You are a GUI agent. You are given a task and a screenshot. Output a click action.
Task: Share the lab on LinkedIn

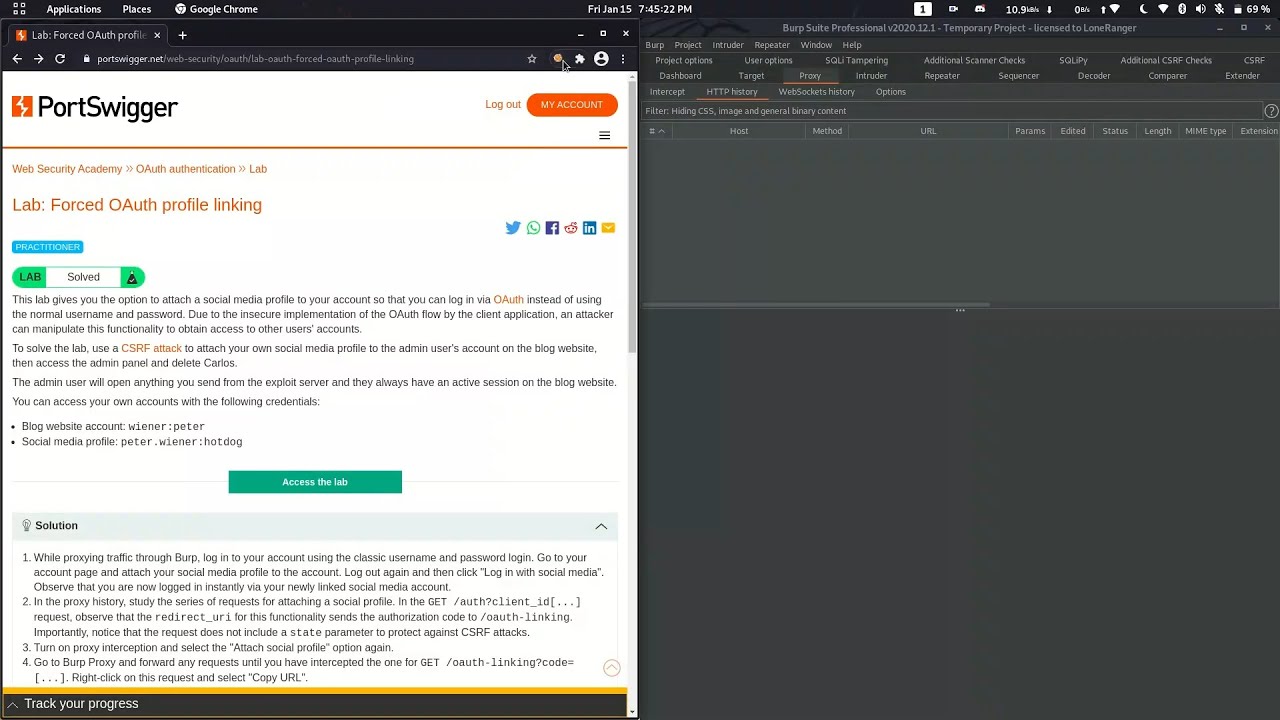click(590, 228)
